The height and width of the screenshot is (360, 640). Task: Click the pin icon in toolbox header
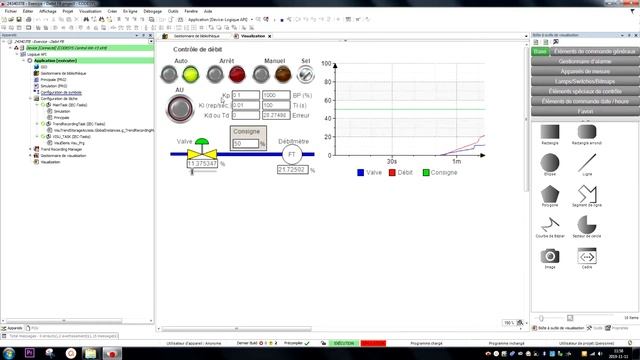629,36
